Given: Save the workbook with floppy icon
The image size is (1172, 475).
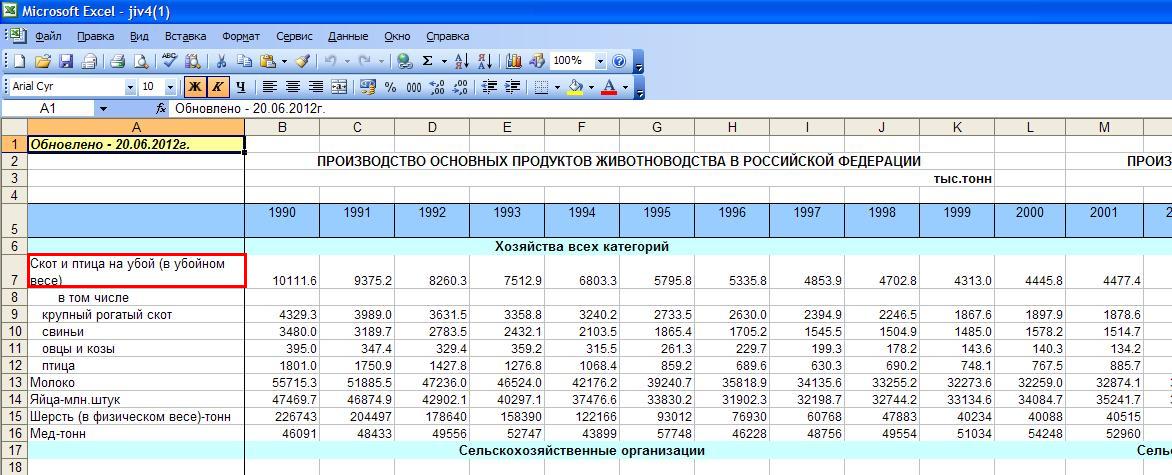Looking at the screenshot, I should 66,61.
